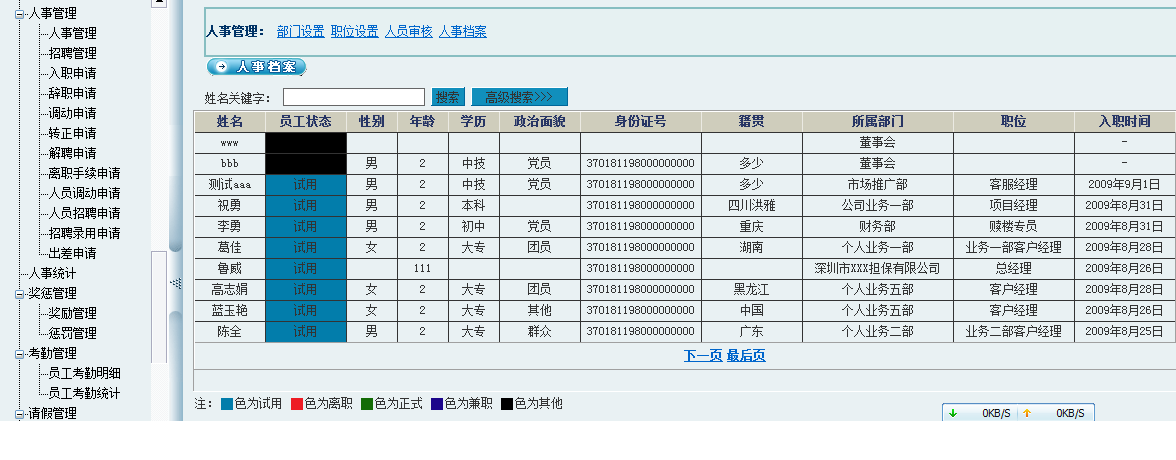Click the 姓名 column header
1176x460 pixels.
click(230, 122)
